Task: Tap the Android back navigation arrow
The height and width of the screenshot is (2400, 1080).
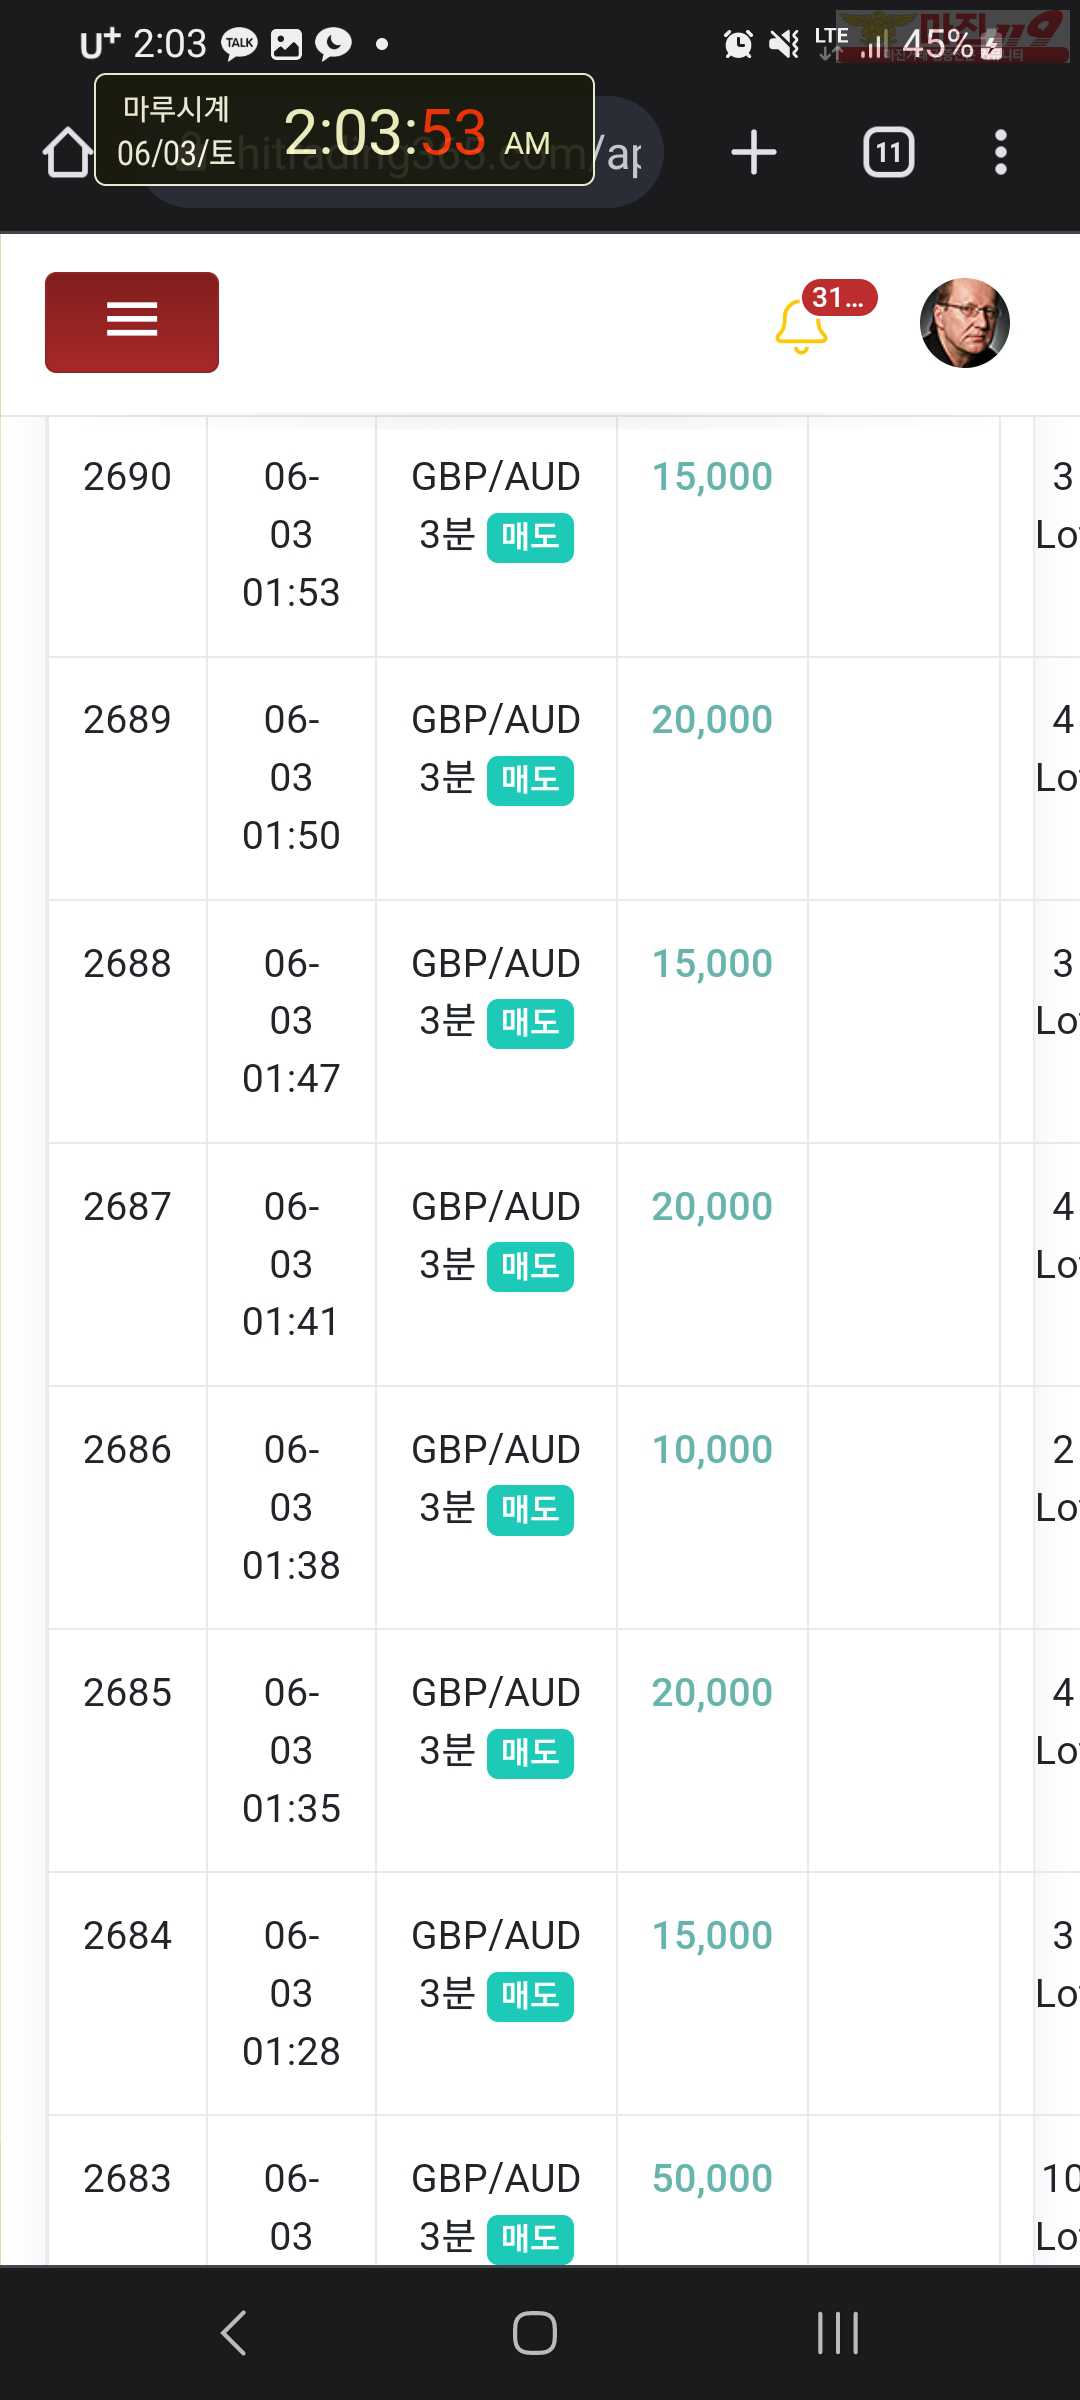Action: (x=234, y=2333)
